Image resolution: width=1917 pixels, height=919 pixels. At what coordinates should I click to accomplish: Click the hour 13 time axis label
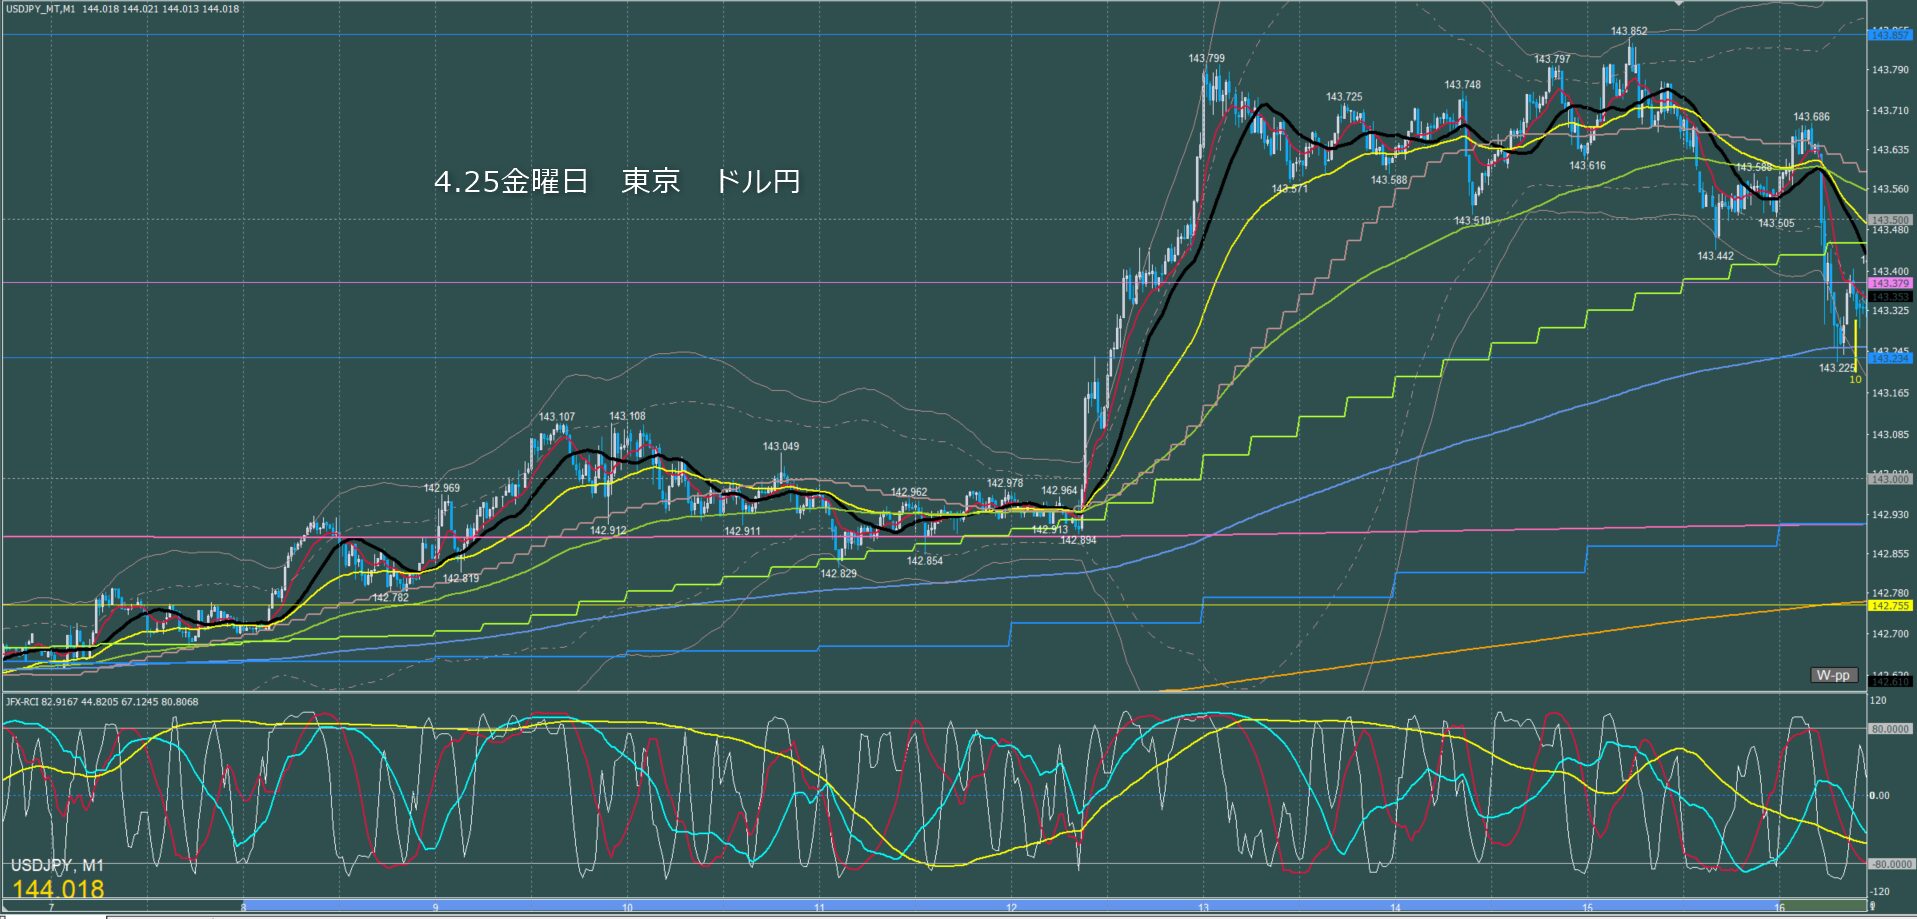click(1203, 908)
